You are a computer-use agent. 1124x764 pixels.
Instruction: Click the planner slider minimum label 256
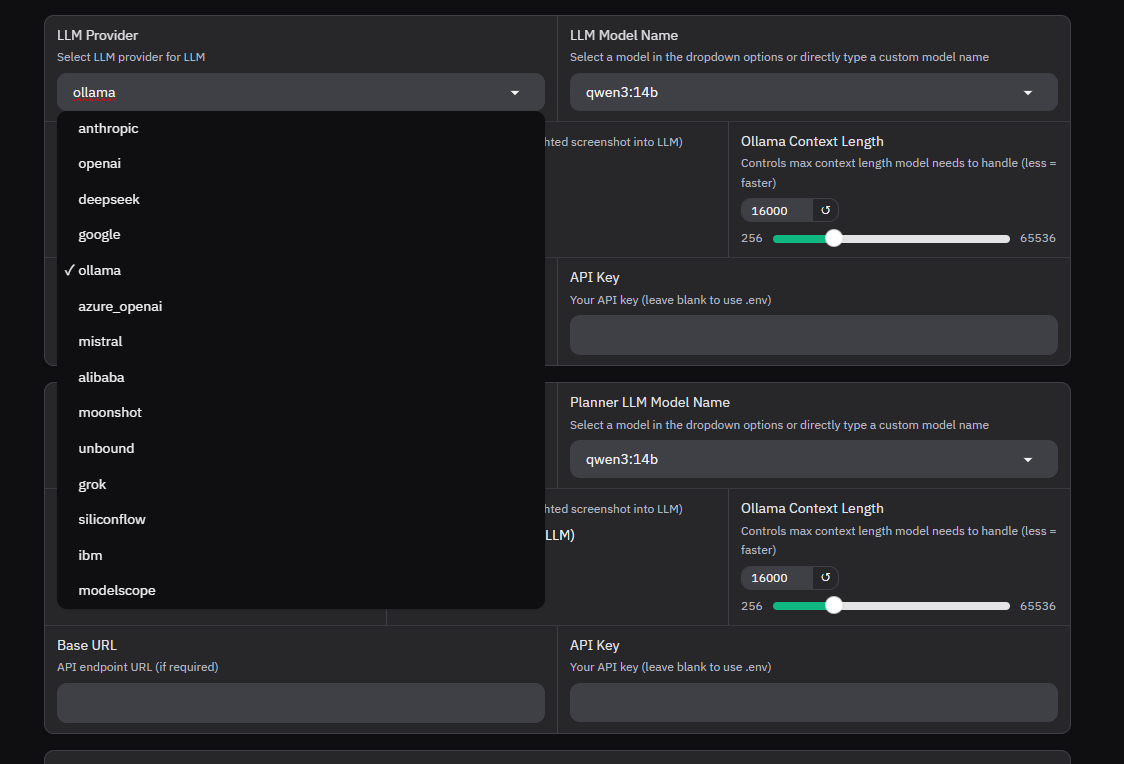[751, 606]
